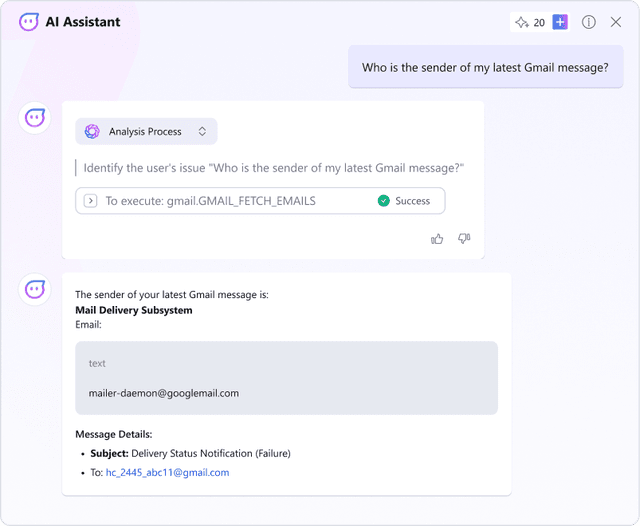This screenshot has height=526, width=640.
Task: Click the assistant avatar beside the sender answer
Action: point(35,290)
